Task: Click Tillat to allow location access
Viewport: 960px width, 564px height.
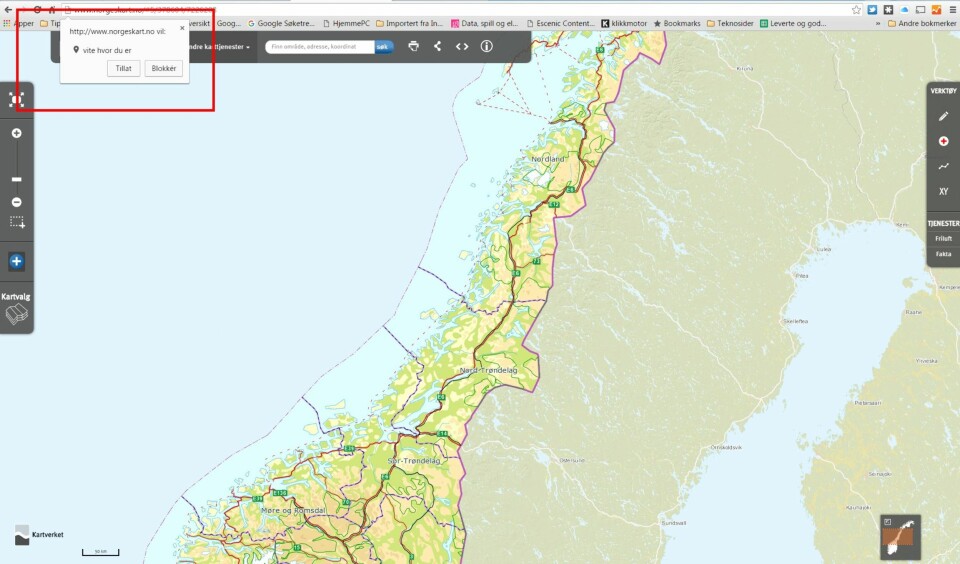Action: tap(123, 68)
